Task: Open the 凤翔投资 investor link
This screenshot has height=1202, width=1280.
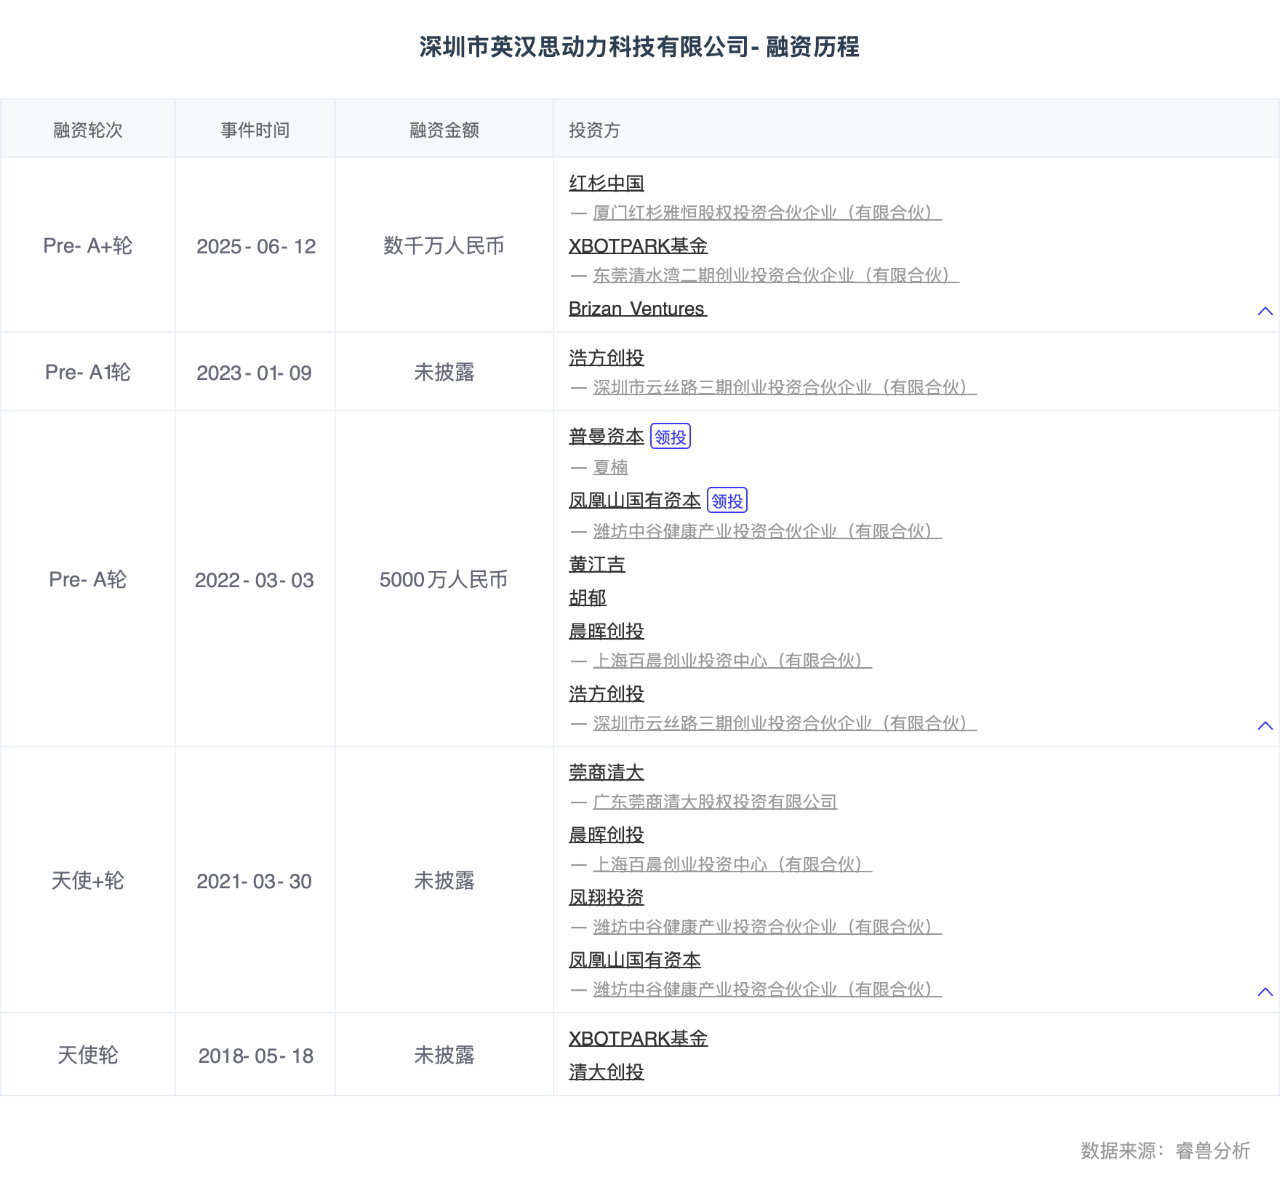Action: pyautogui.click(x=605, y=897)
